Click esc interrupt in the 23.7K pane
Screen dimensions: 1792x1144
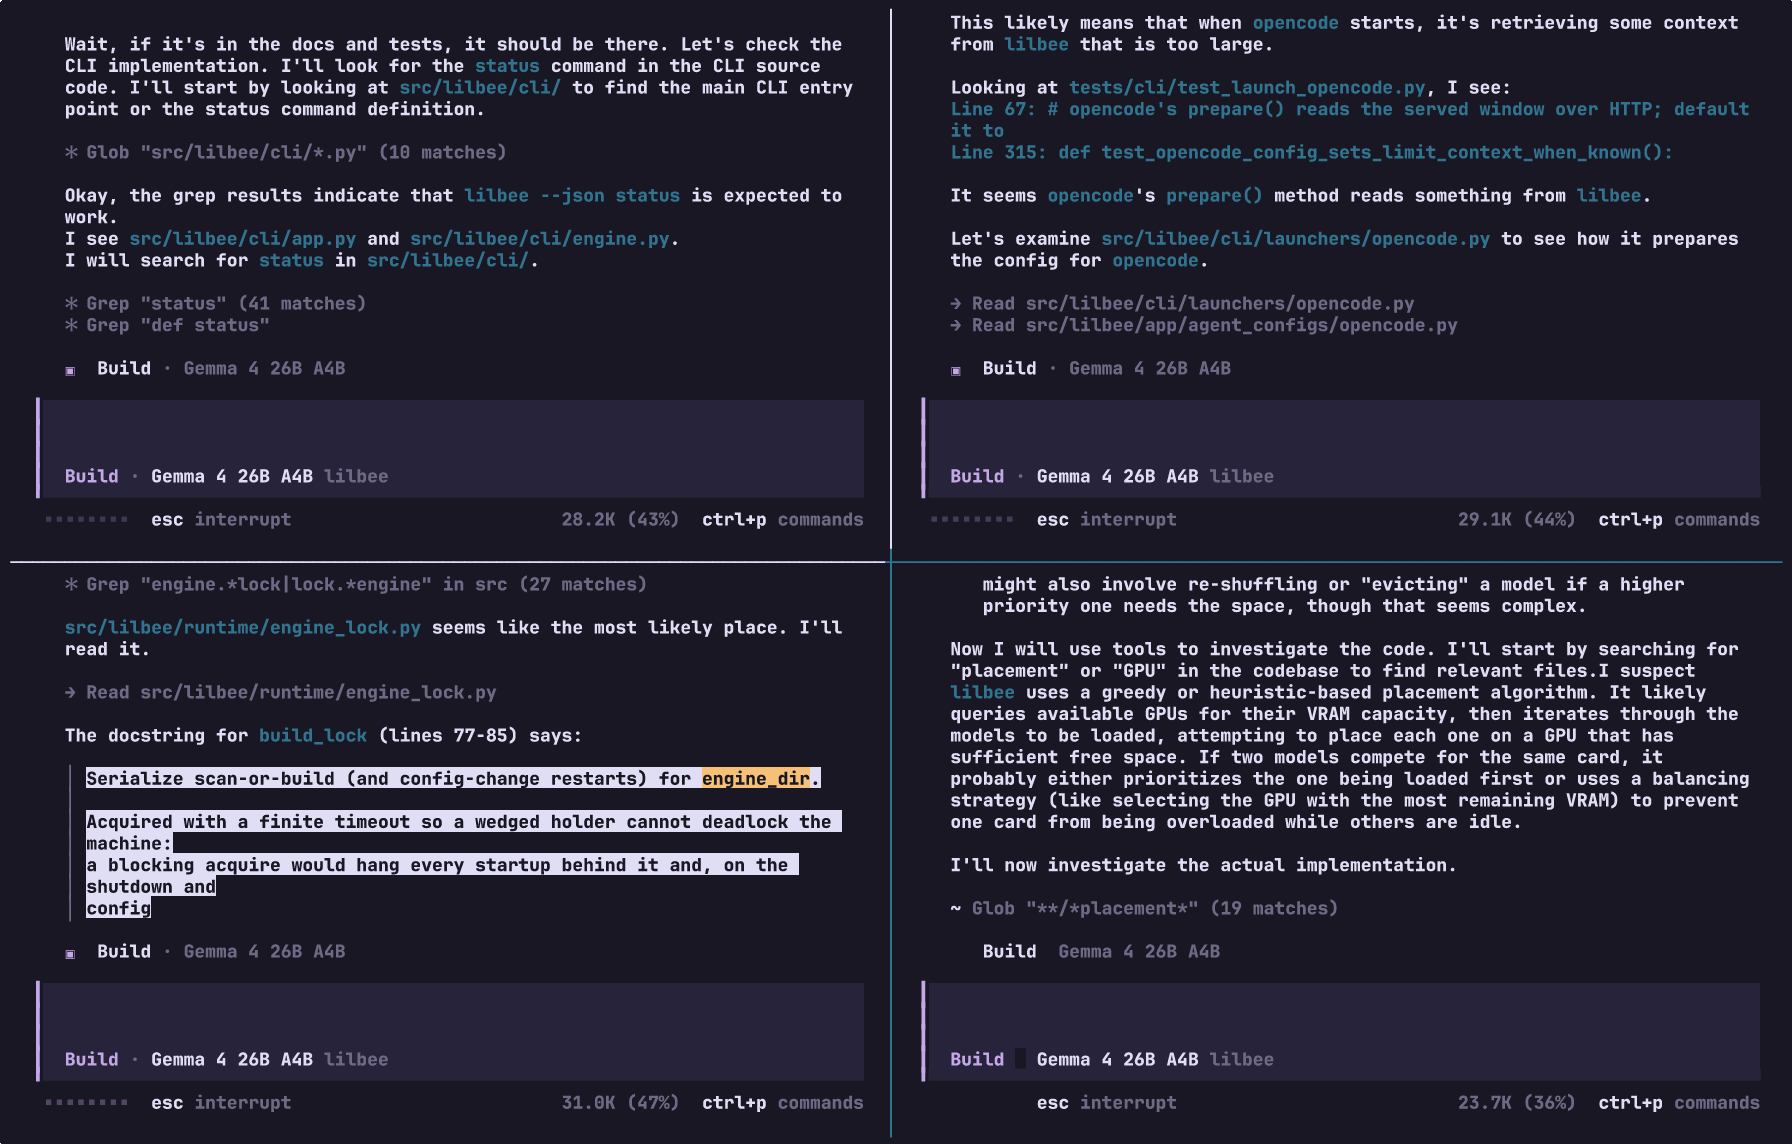click(x=1107, y=1102)
